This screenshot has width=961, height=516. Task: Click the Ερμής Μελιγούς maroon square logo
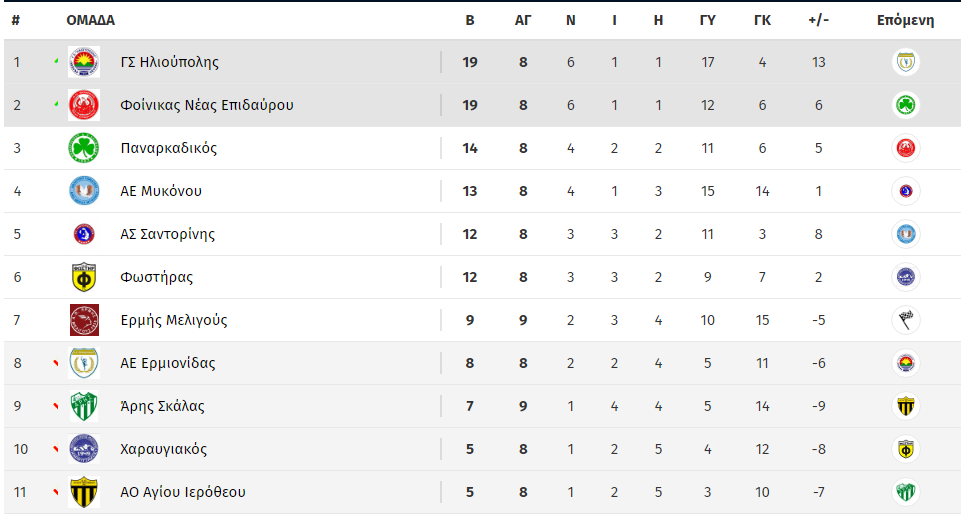pyautogui.click(x=84, y=320)
